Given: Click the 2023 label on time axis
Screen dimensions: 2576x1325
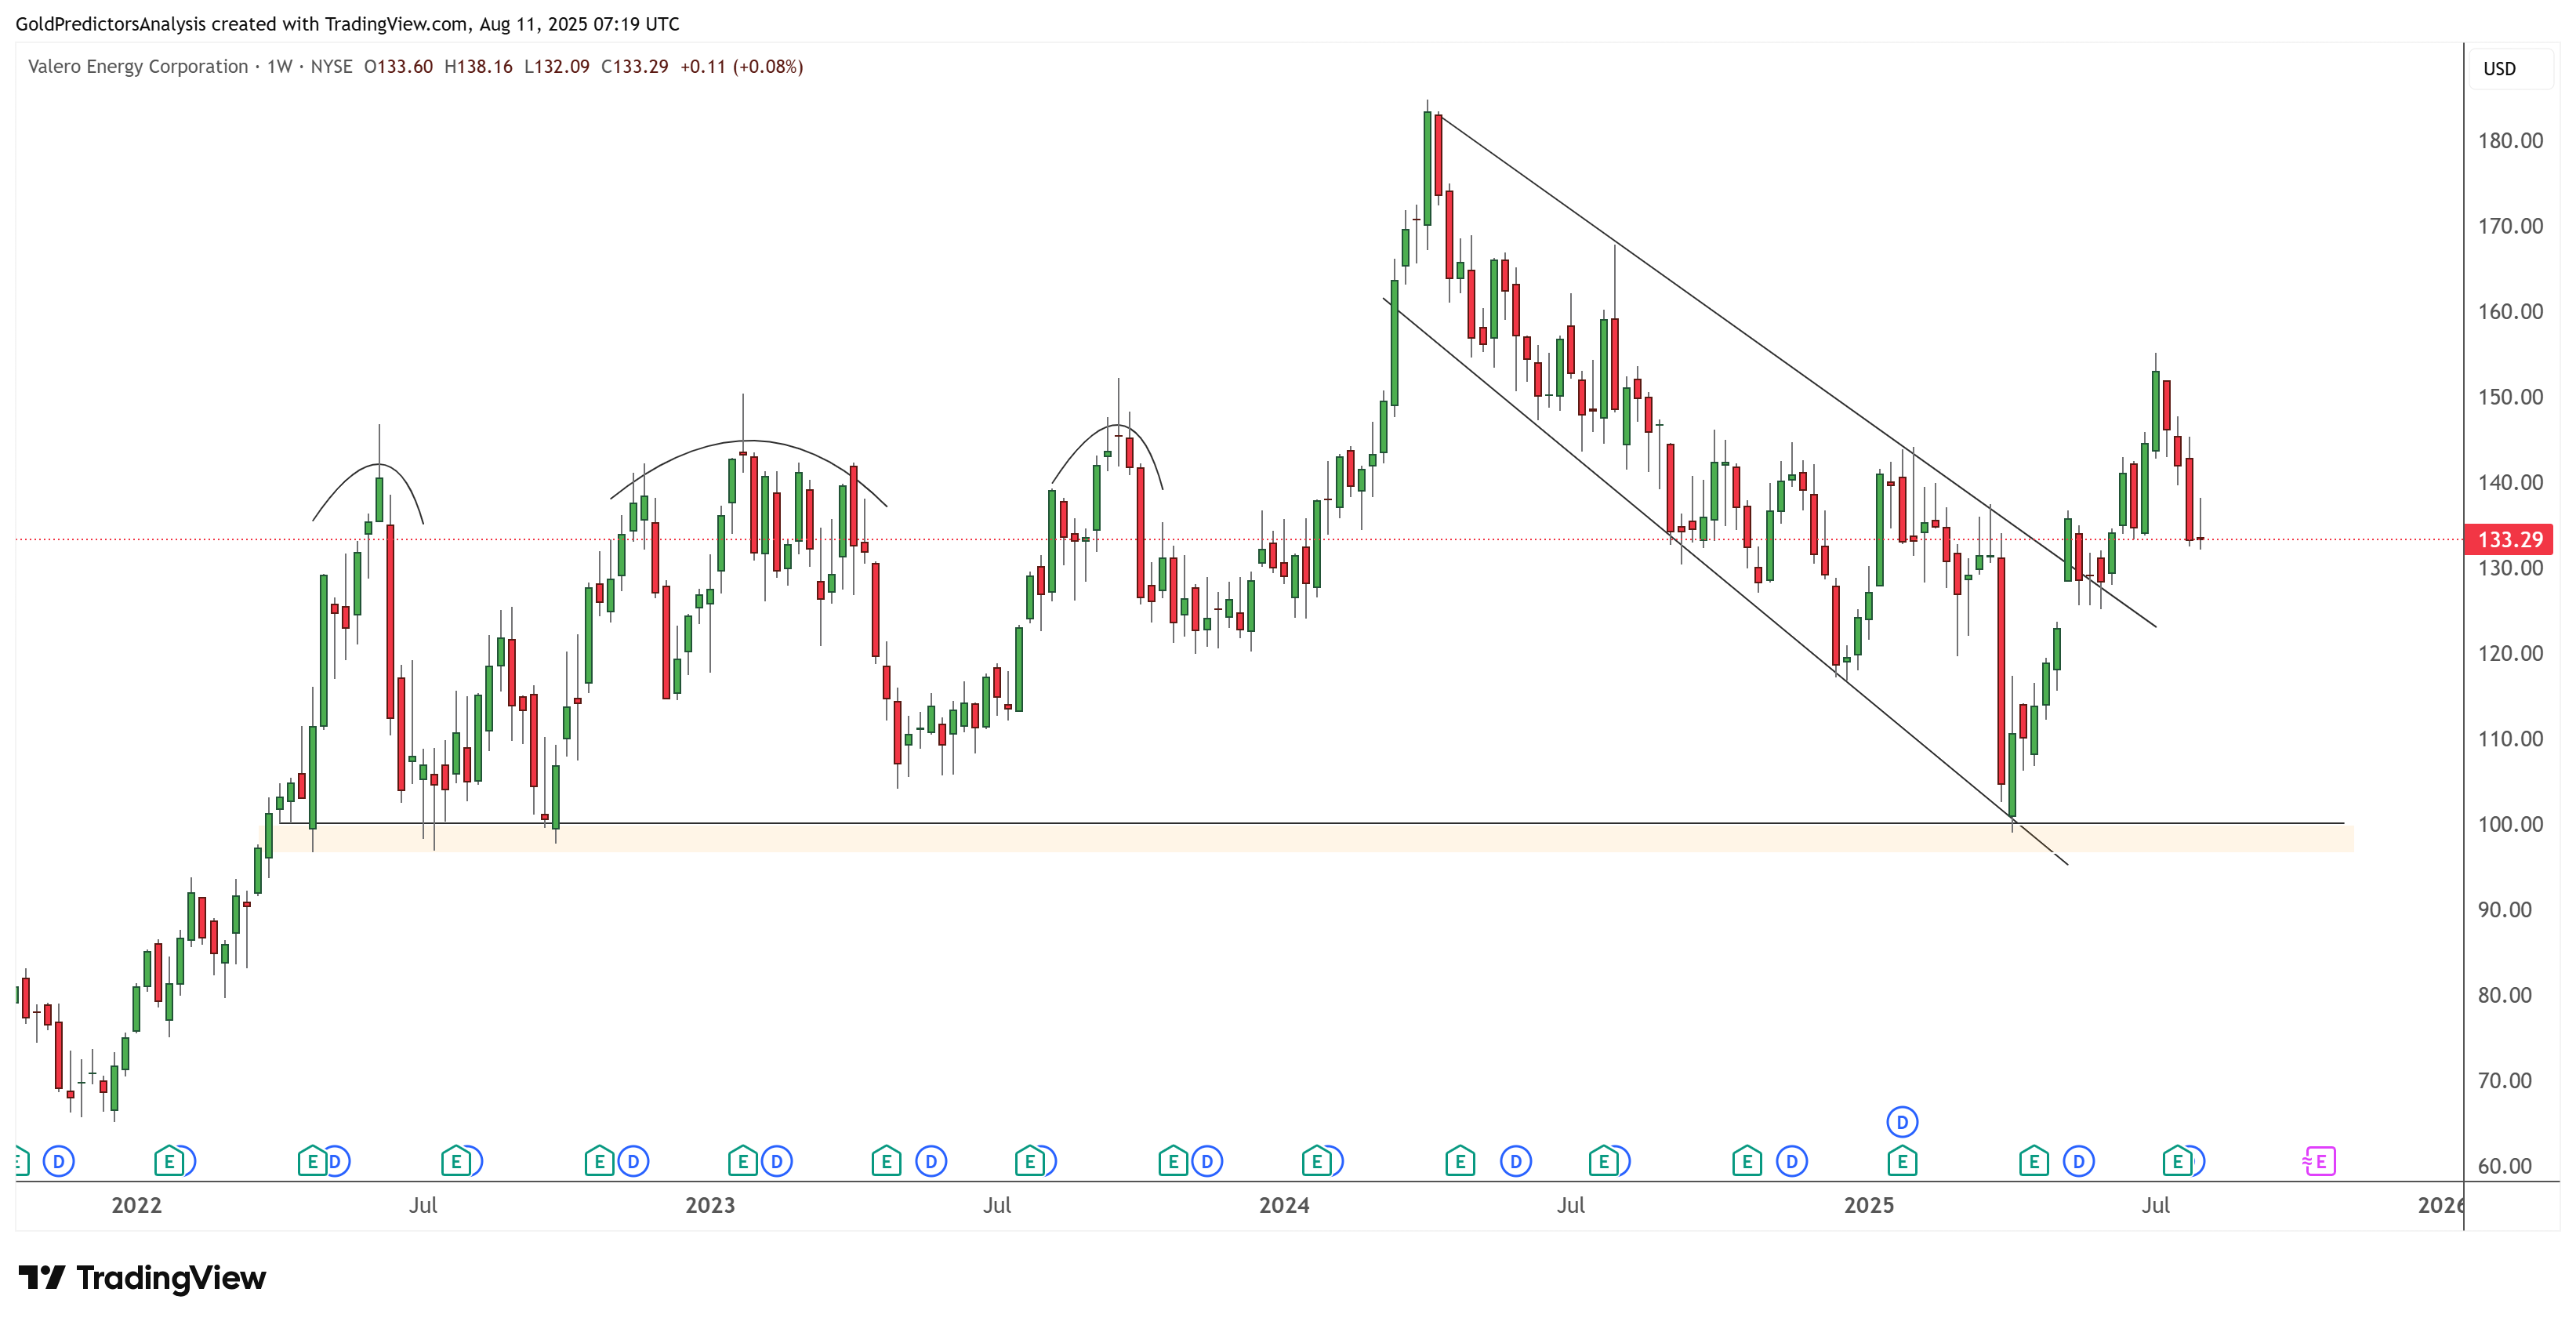Looking at the screenshot, I should pyautogui.click(x=710, y=1205).
